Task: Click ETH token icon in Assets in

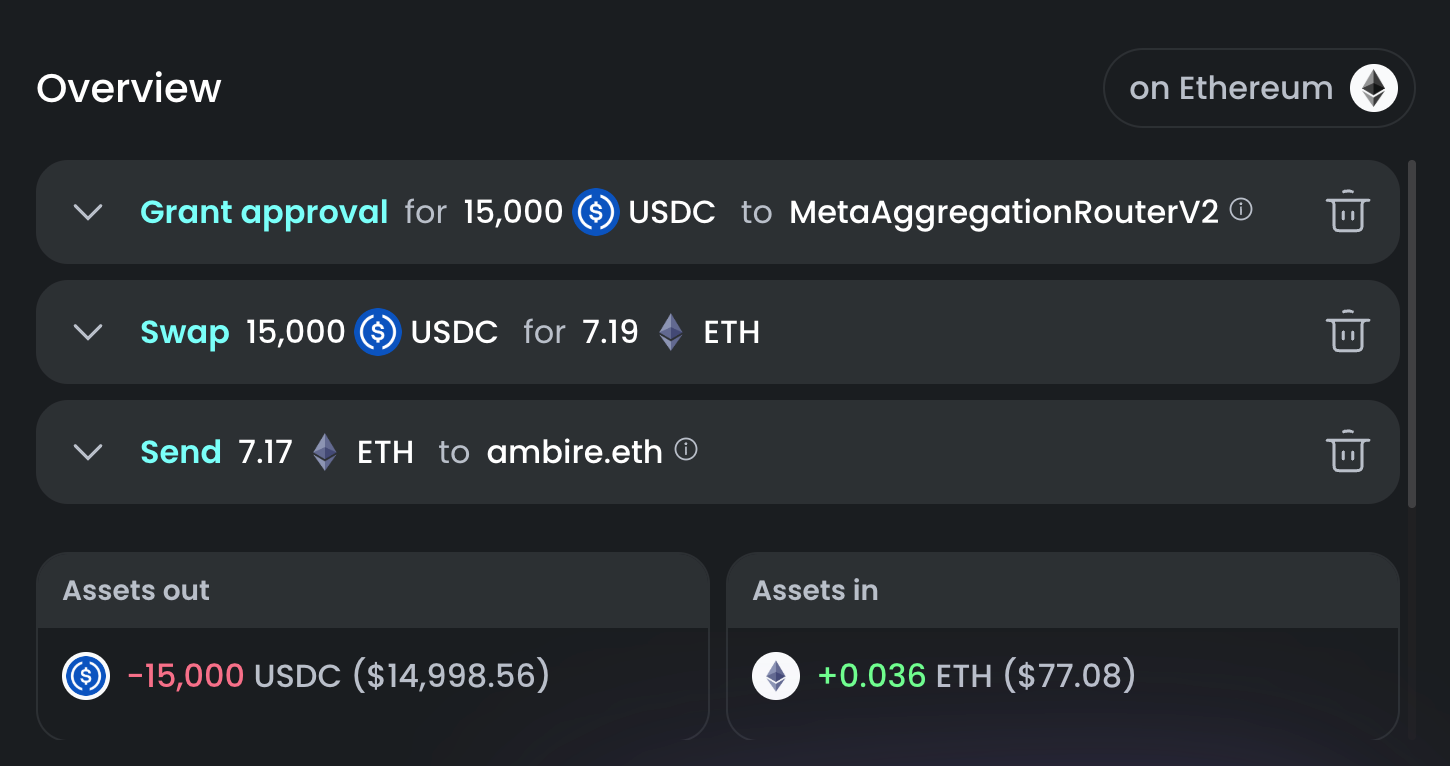Action: (776, 676)
